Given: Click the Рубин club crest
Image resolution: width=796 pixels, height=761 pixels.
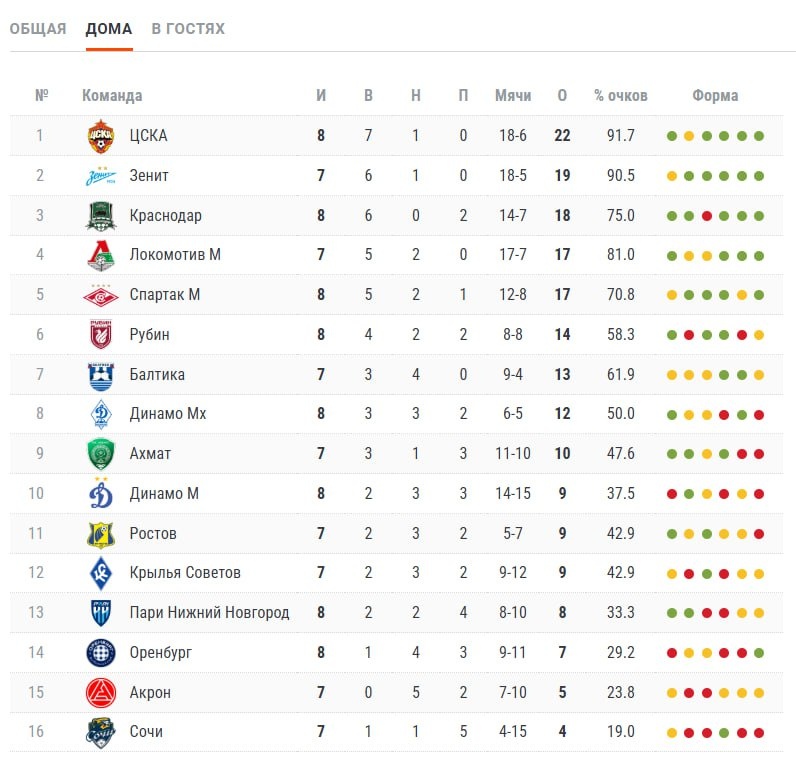Looking at the screenshot, I should [x=101, y=335].
